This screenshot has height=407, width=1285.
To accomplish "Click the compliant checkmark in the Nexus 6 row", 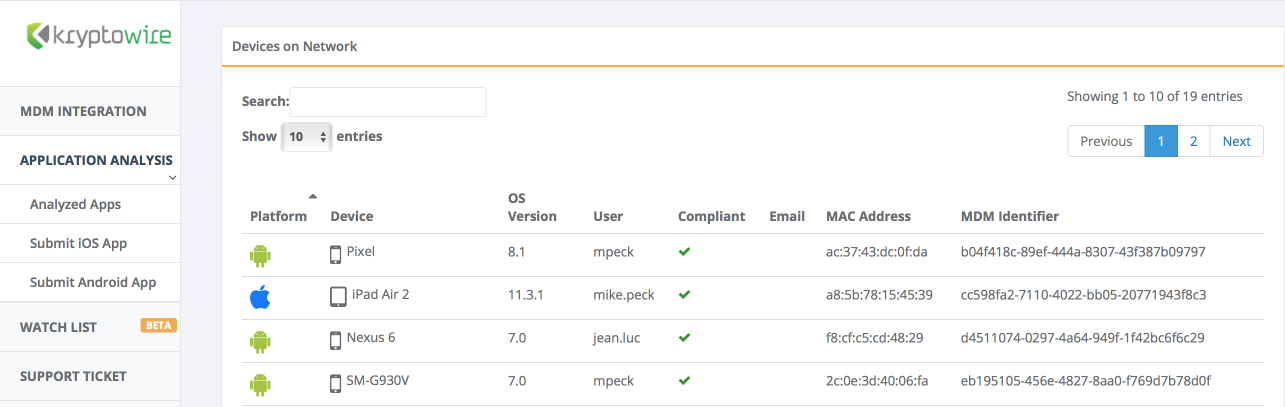I will click(684, 338).
